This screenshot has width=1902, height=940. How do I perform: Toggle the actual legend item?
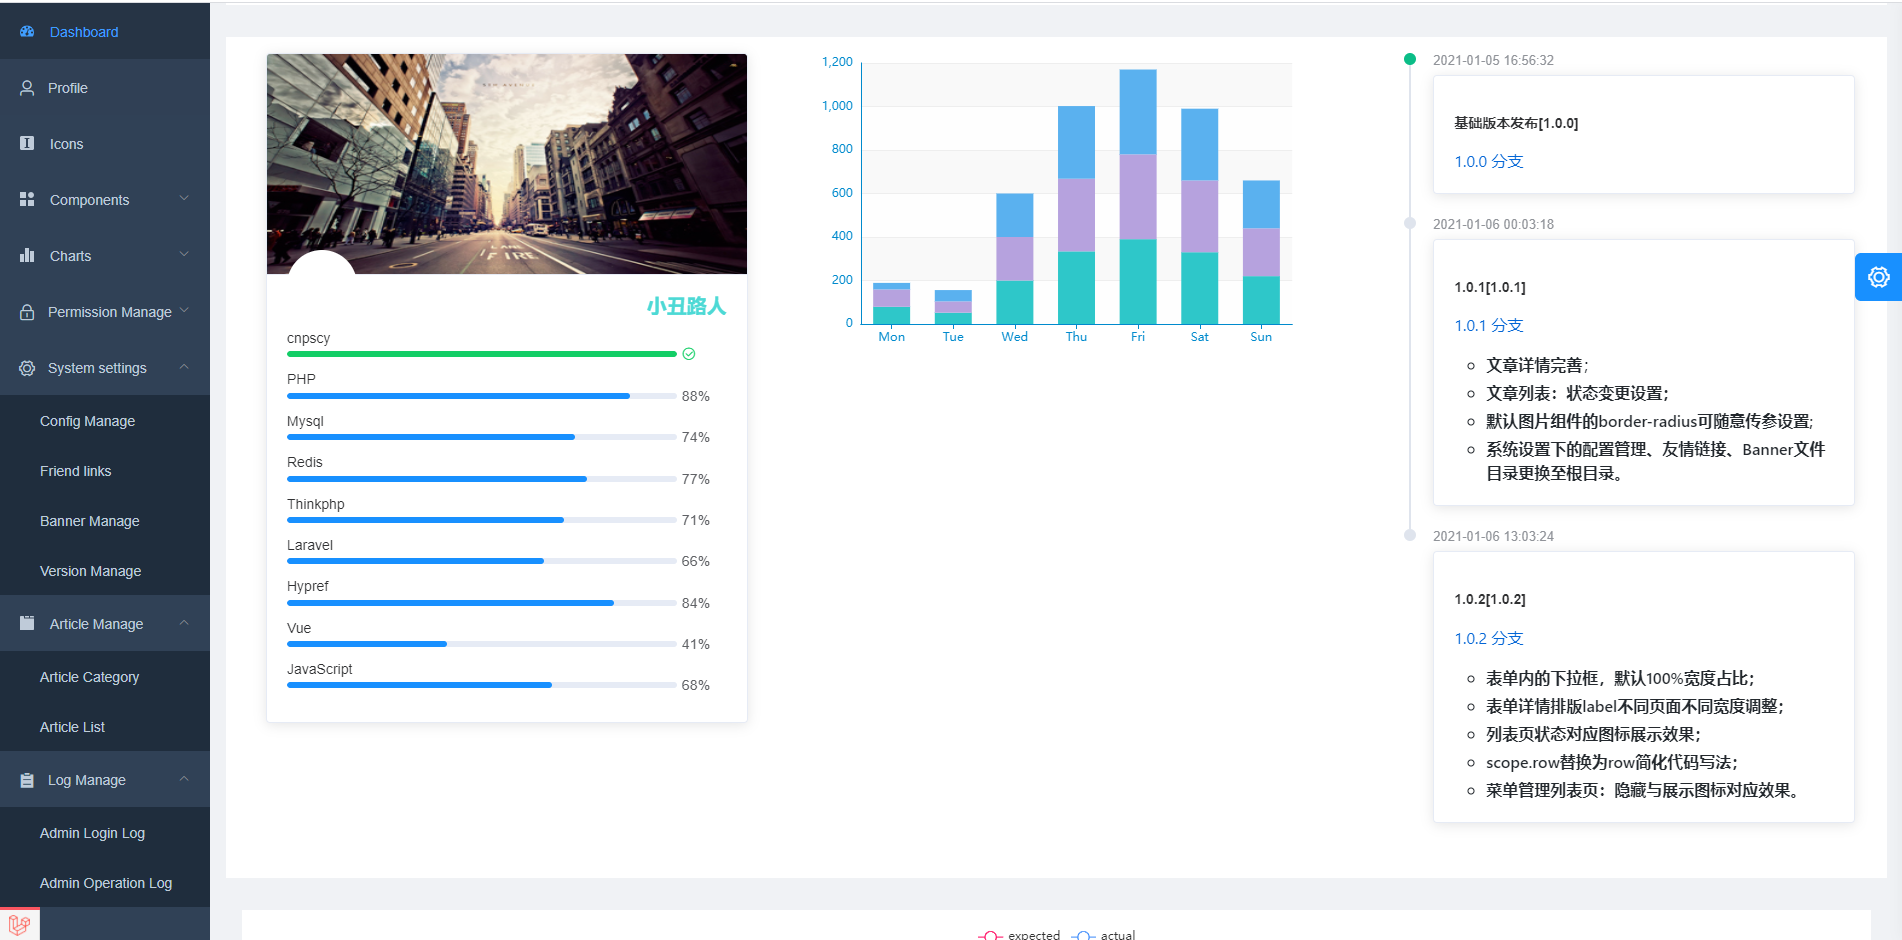1103,935
